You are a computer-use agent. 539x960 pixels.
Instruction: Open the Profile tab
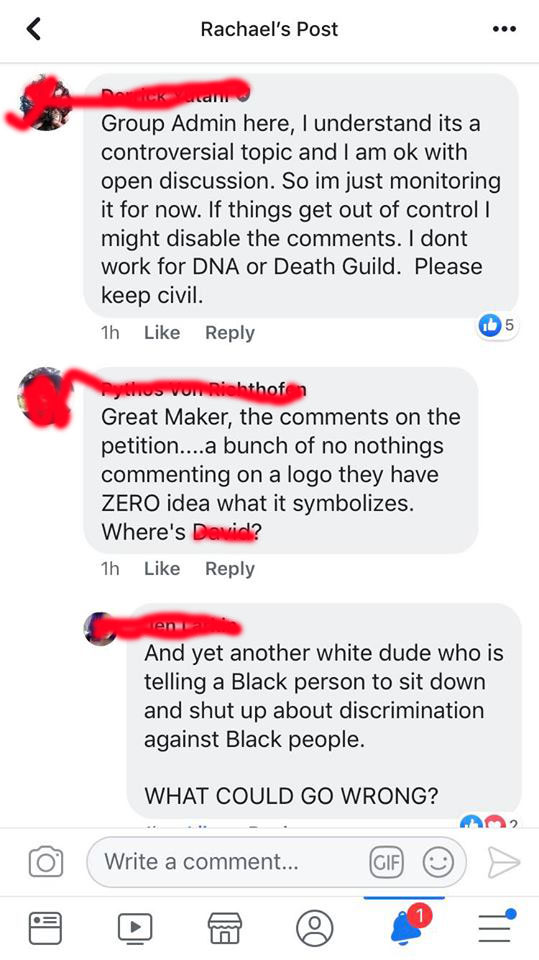tap(315, 928)
